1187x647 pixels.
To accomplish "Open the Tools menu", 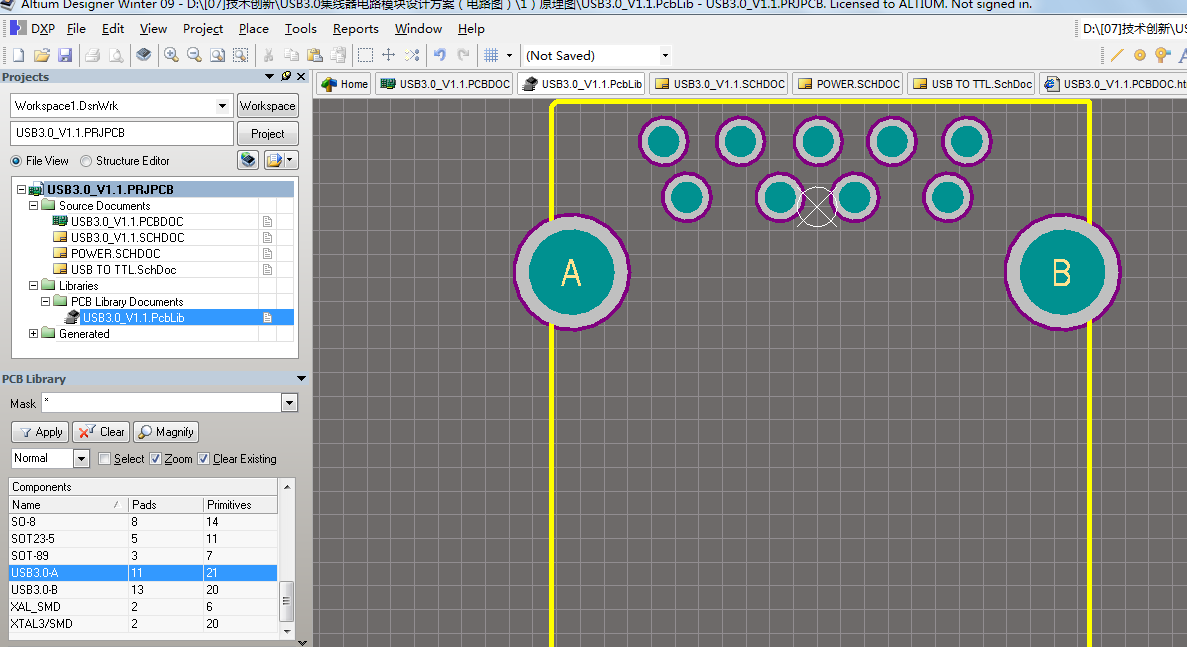I will 301,29.
